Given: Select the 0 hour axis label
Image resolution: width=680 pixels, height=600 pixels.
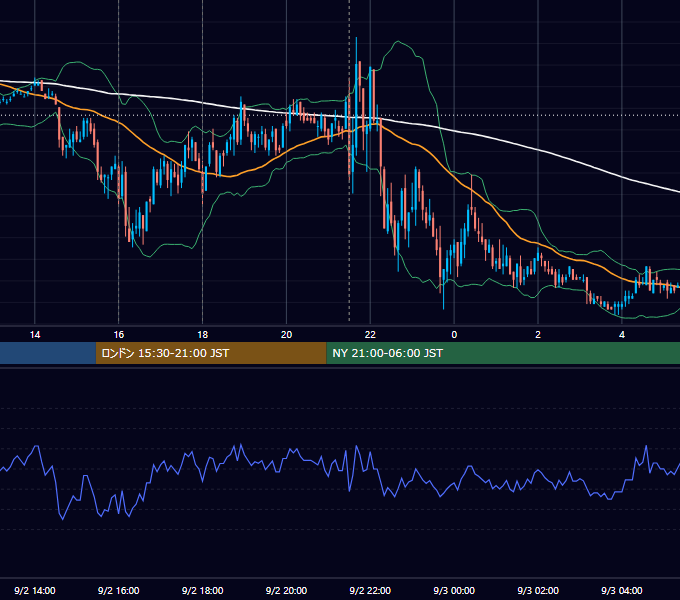Looking at the screenshot, I should pos(454,335).
